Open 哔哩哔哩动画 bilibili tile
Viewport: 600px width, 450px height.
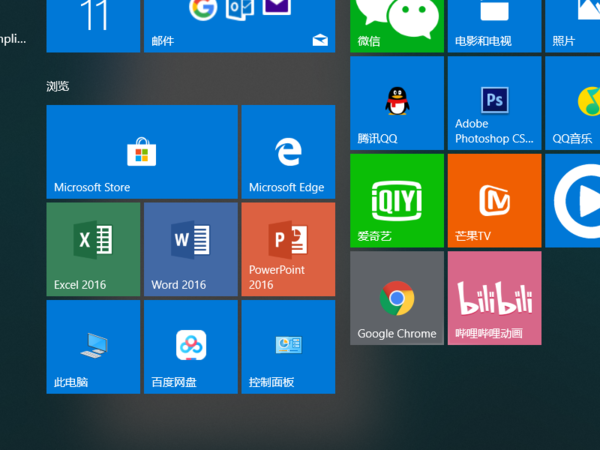[494, 298]
